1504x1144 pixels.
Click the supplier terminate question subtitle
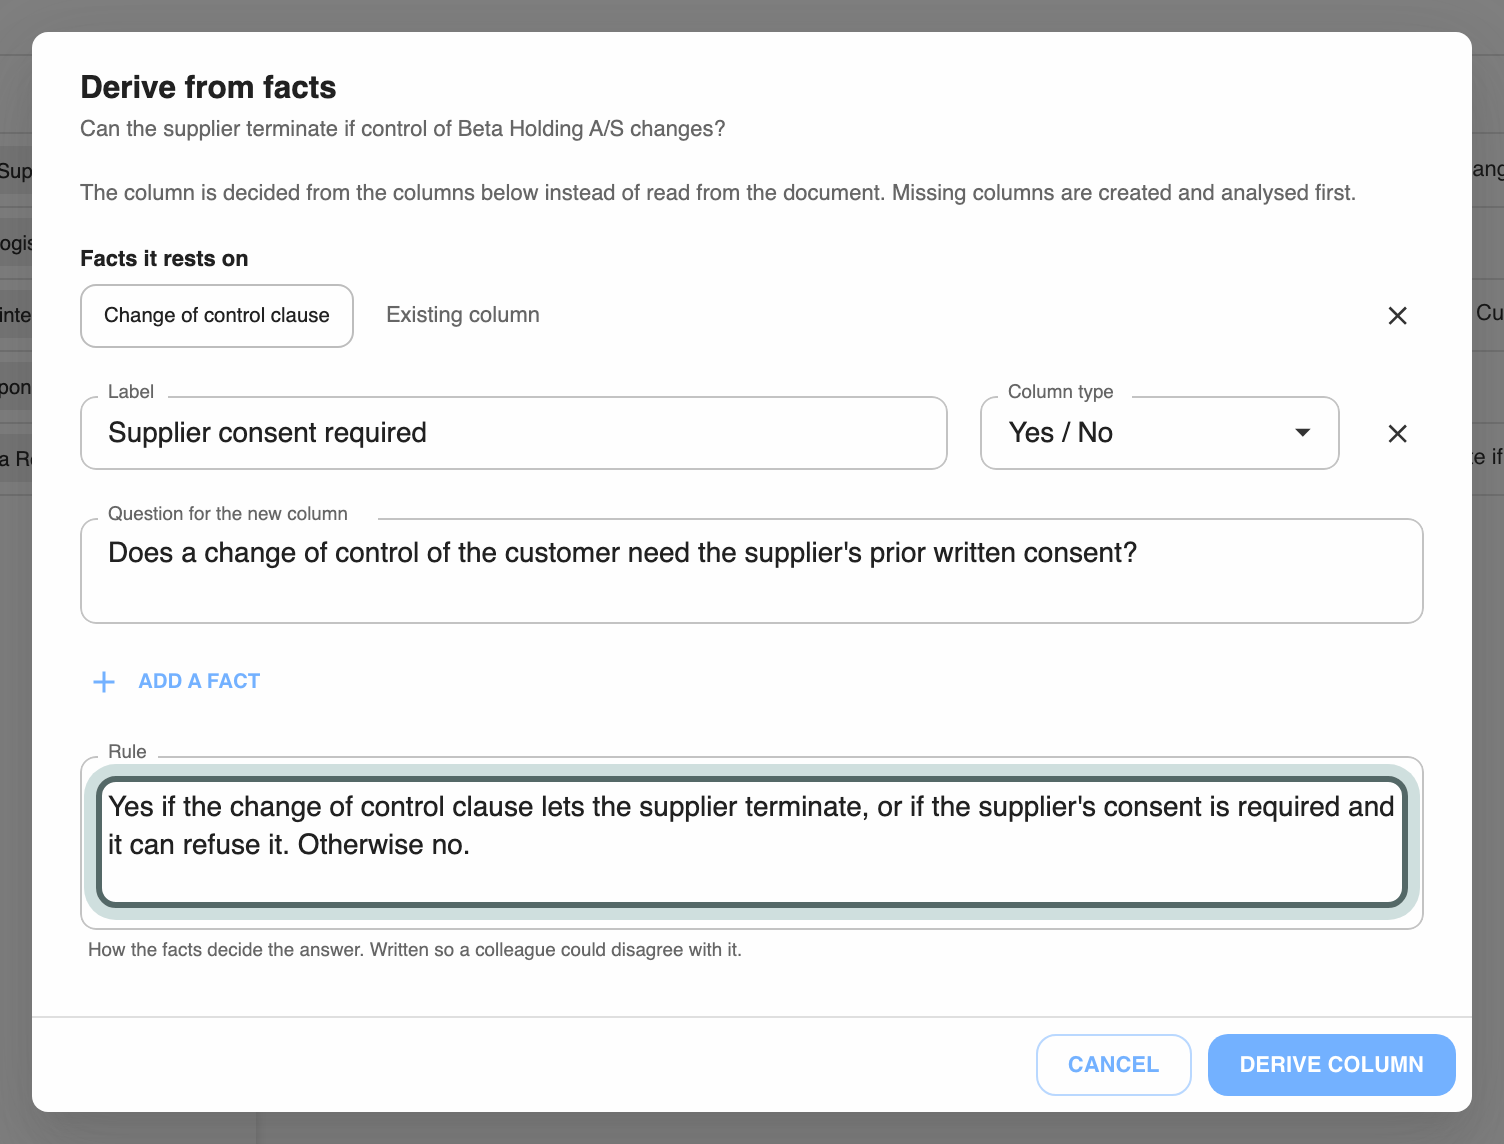[403, 129]
